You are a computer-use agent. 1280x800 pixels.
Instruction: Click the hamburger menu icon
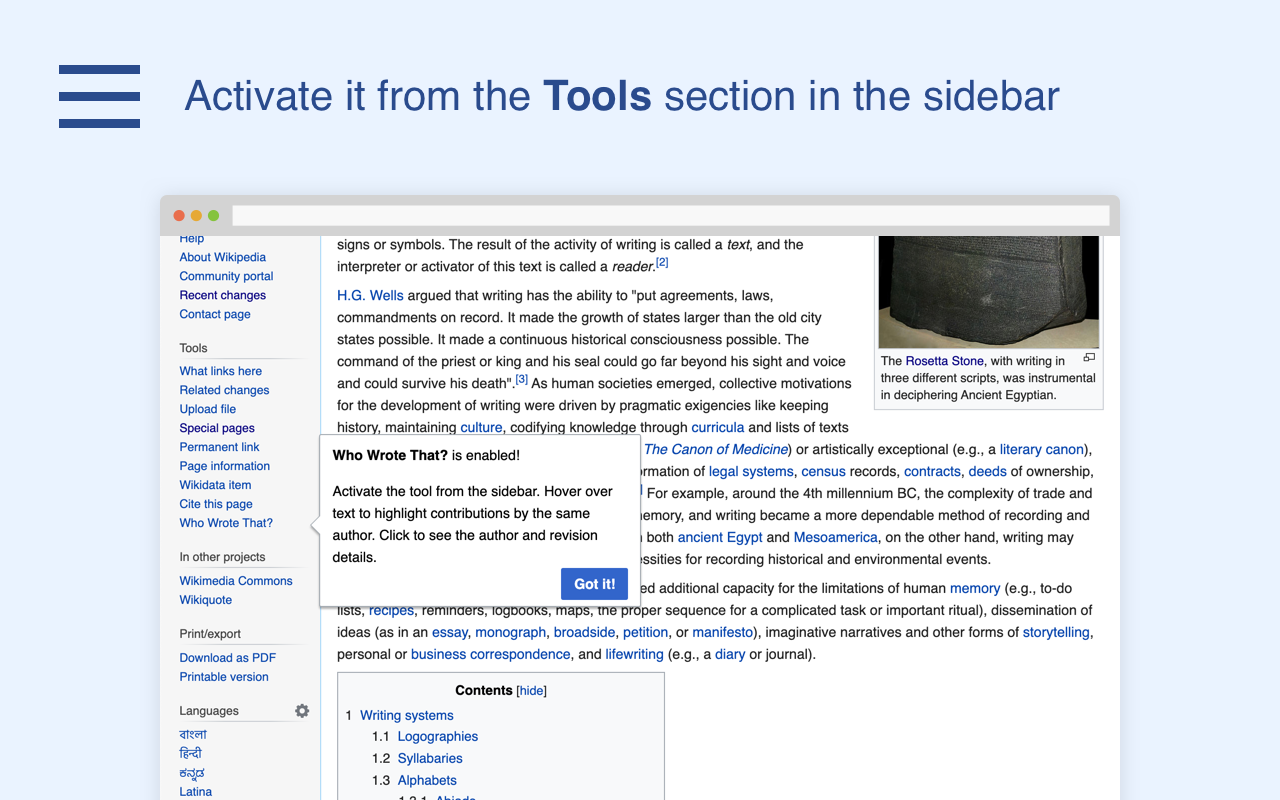point(99,96)
